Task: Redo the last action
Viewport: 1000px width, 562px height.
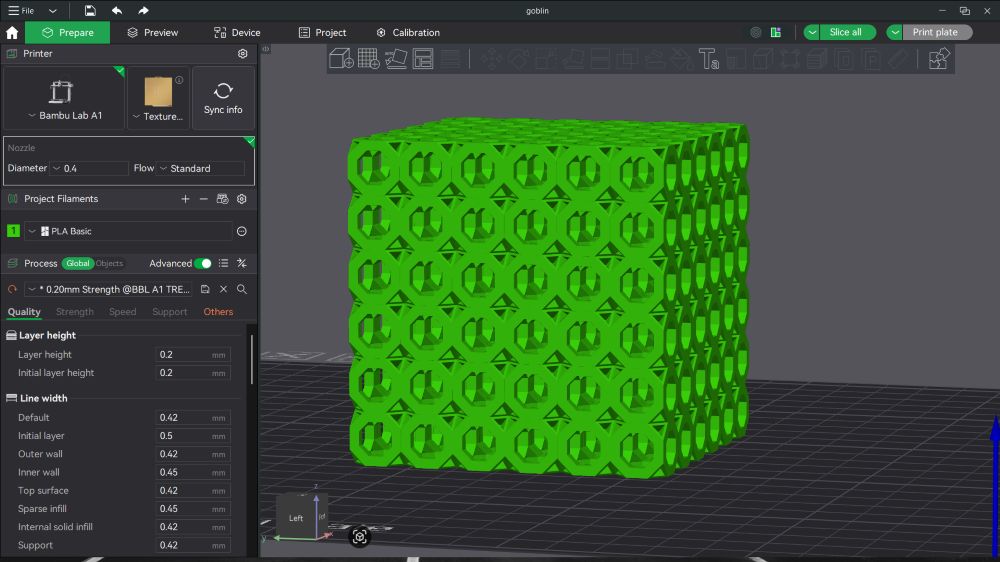Action: tap(143, 10)
